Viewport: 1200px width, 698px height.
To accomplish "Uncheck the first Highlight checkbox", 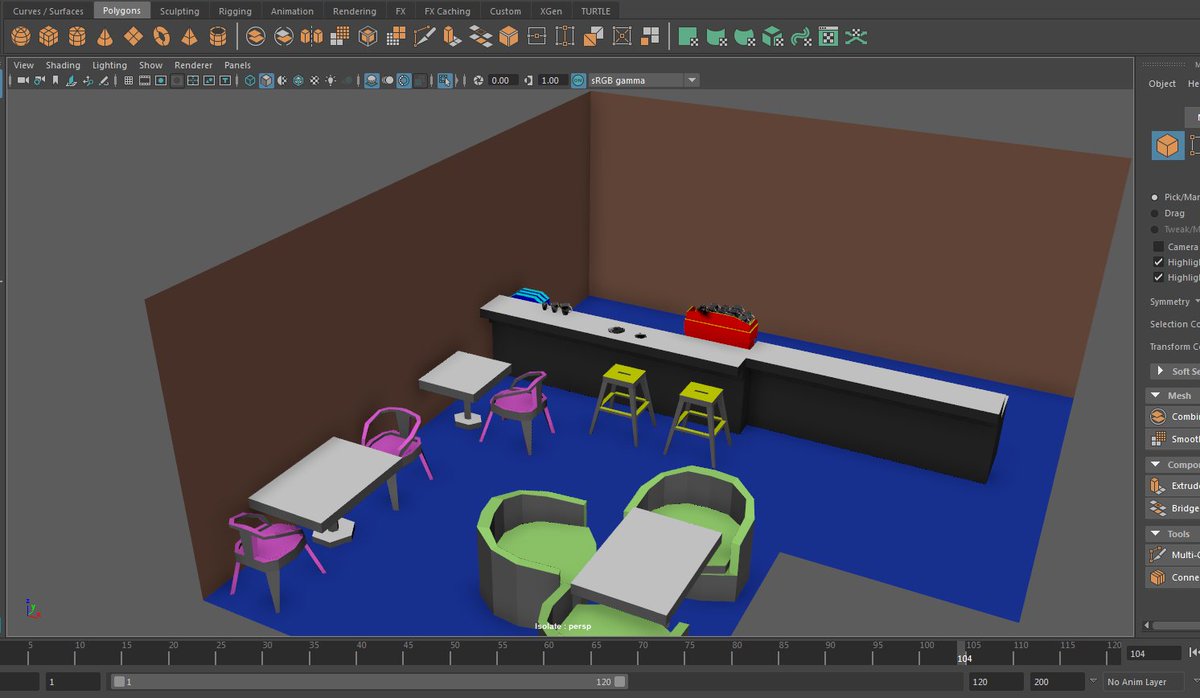I will [x=1159, y=262].
